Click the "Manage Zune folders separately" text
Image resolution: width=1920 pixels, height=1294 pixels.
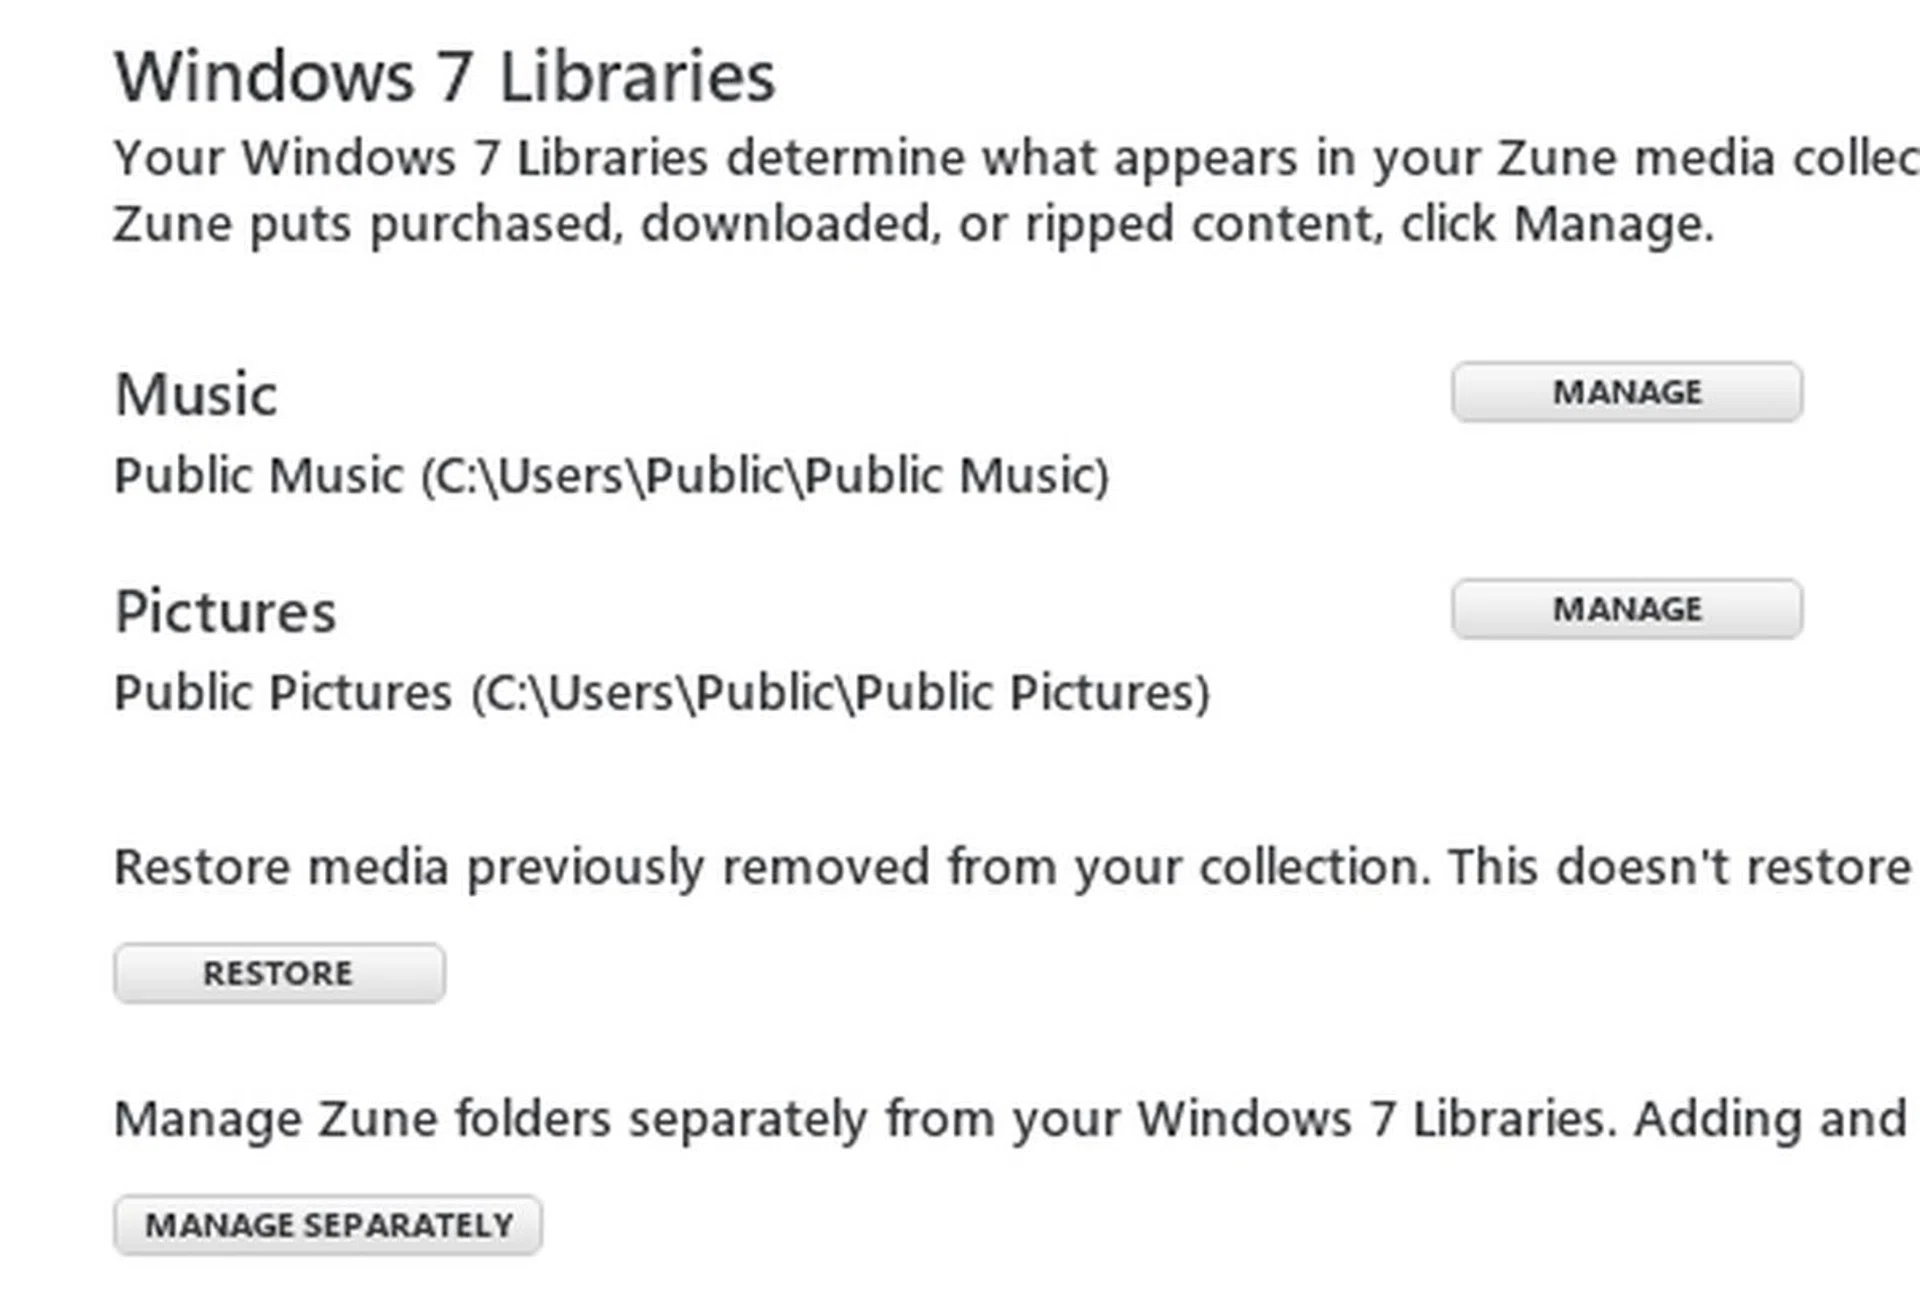coord(490,1119)
